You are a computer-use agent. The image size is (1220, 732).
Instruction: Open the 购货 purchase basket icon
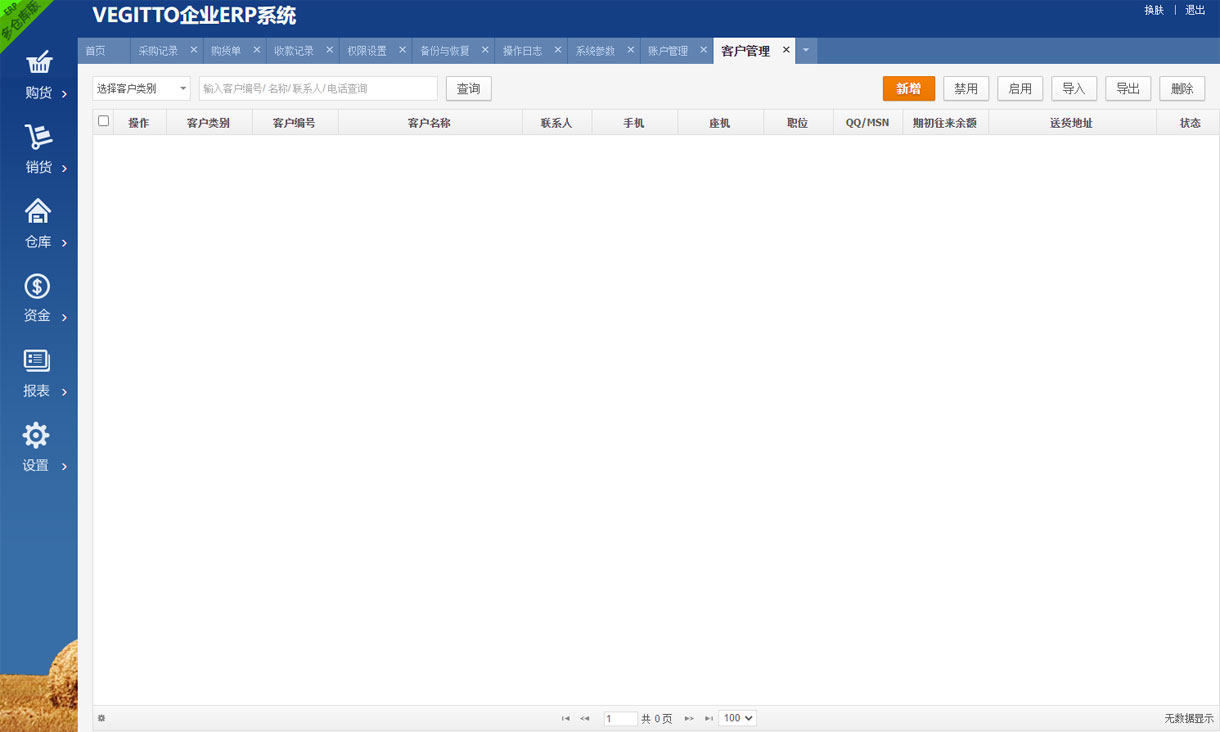(x=38, y=63)
